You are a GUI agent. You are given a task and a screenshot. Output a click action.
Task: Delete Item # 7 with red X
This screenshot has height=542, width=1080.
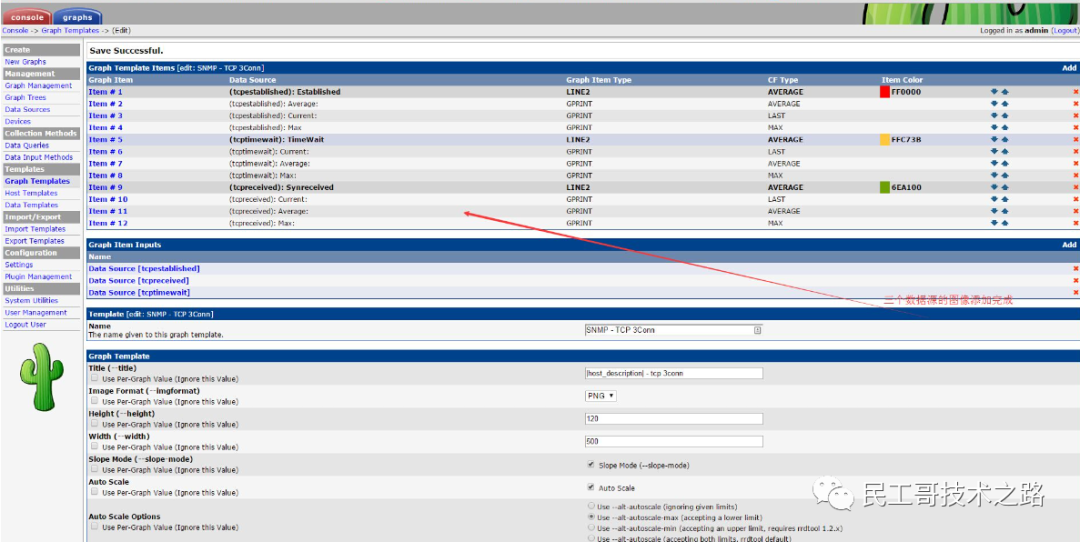click(x=1075, y=163)
